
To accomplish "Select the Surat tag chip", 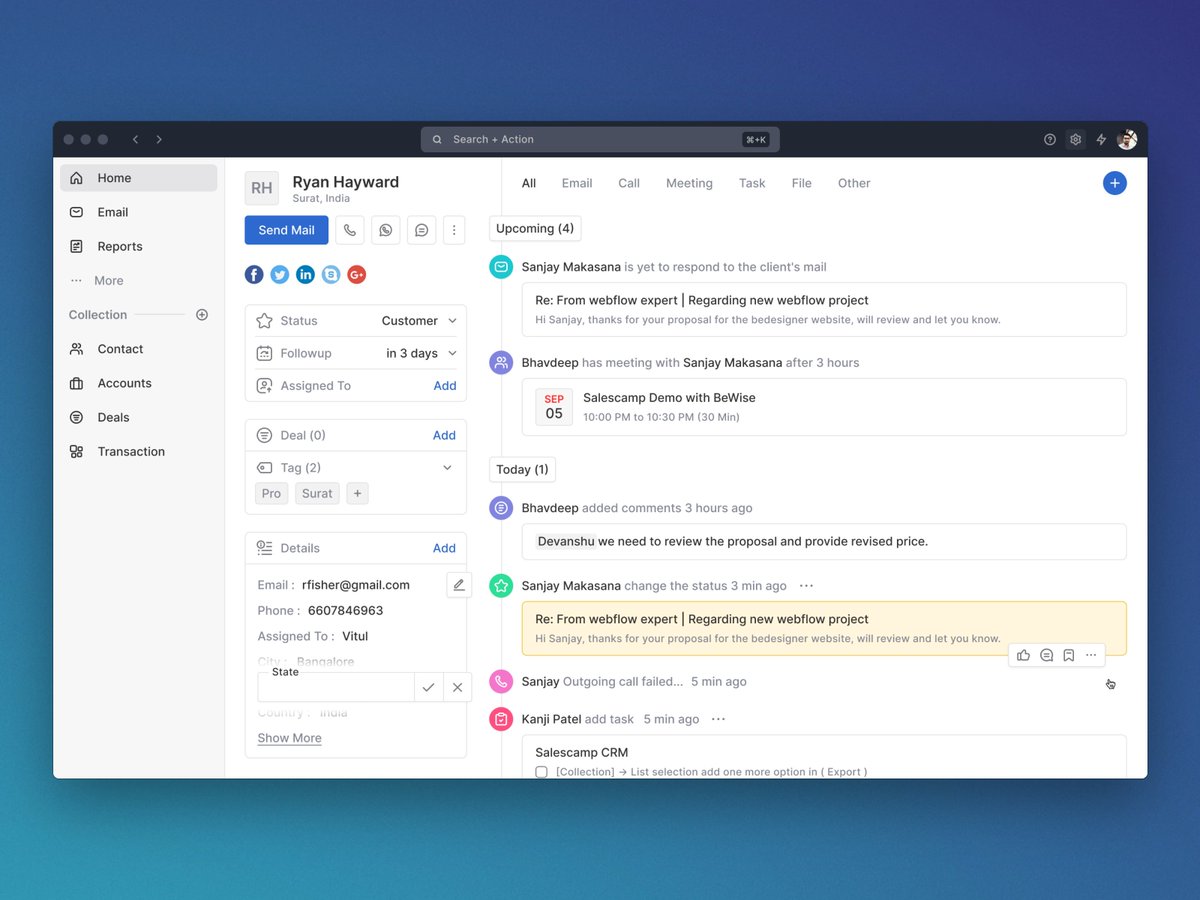I will pos(317,493).
